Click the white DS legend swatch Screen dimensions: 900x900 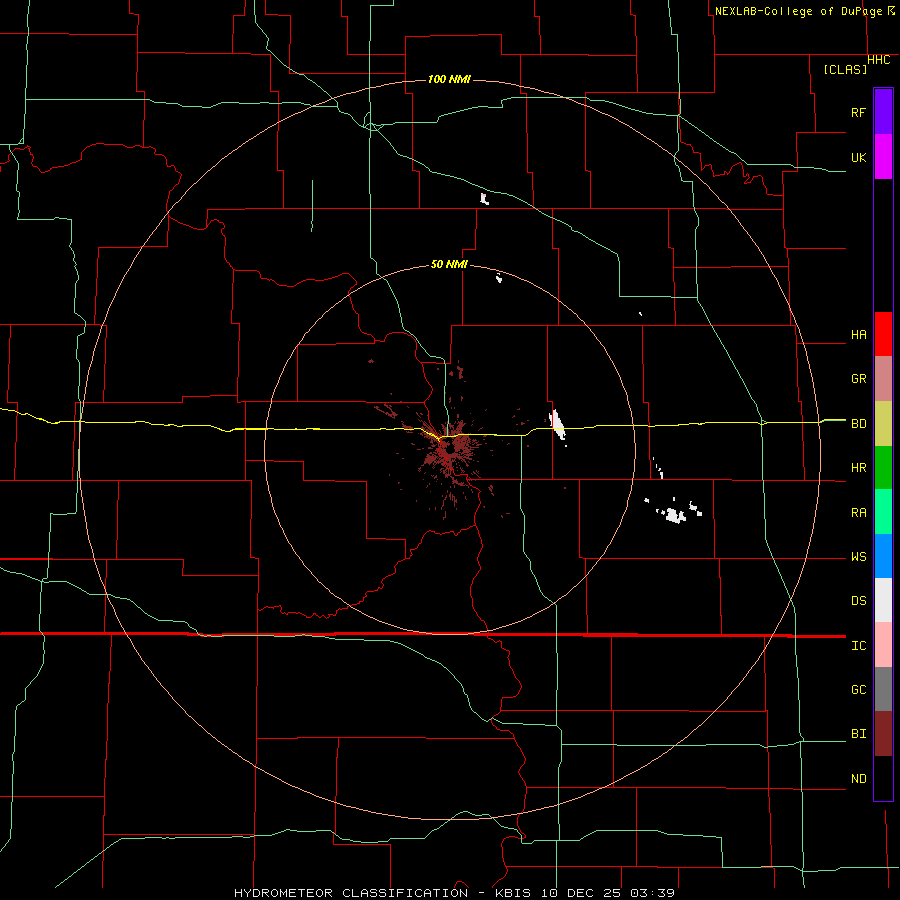883,600
